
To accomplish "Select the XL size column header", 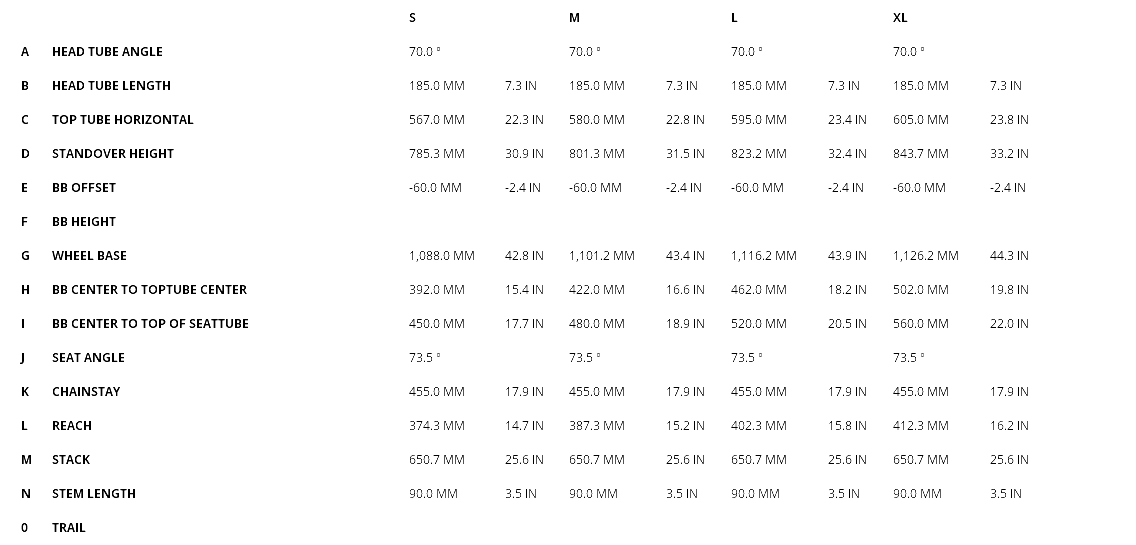I will tap(900, 18).
